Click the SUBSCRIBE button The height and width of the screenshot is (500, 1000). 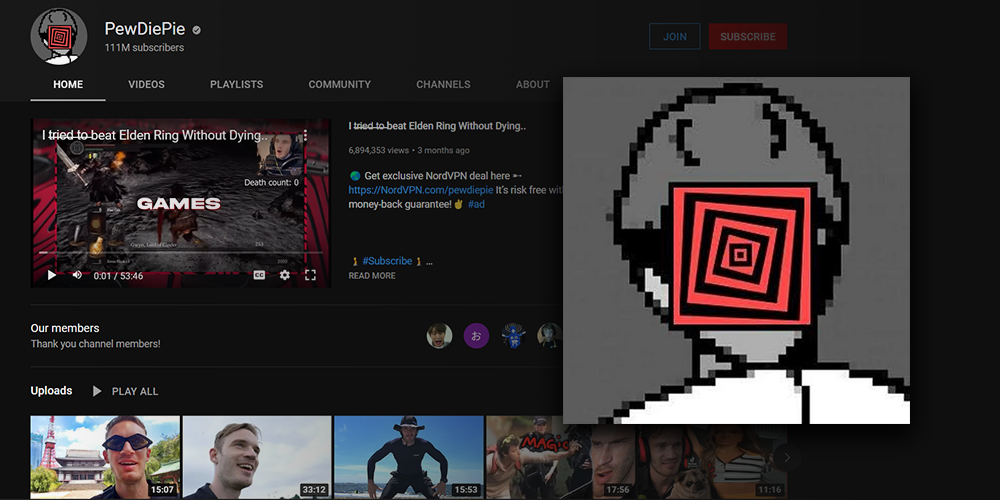click(748, 36)
